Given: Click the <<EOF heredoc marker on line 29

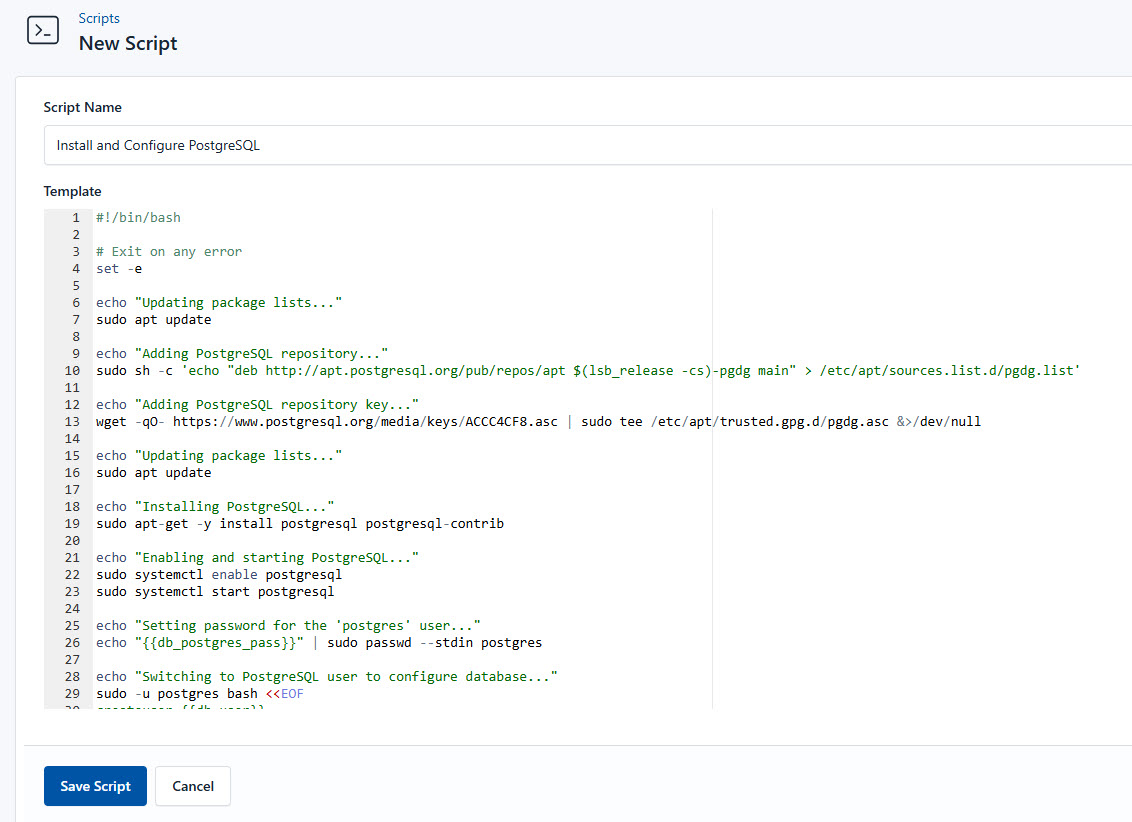Looking at the screenshot, I should (285, 693).
